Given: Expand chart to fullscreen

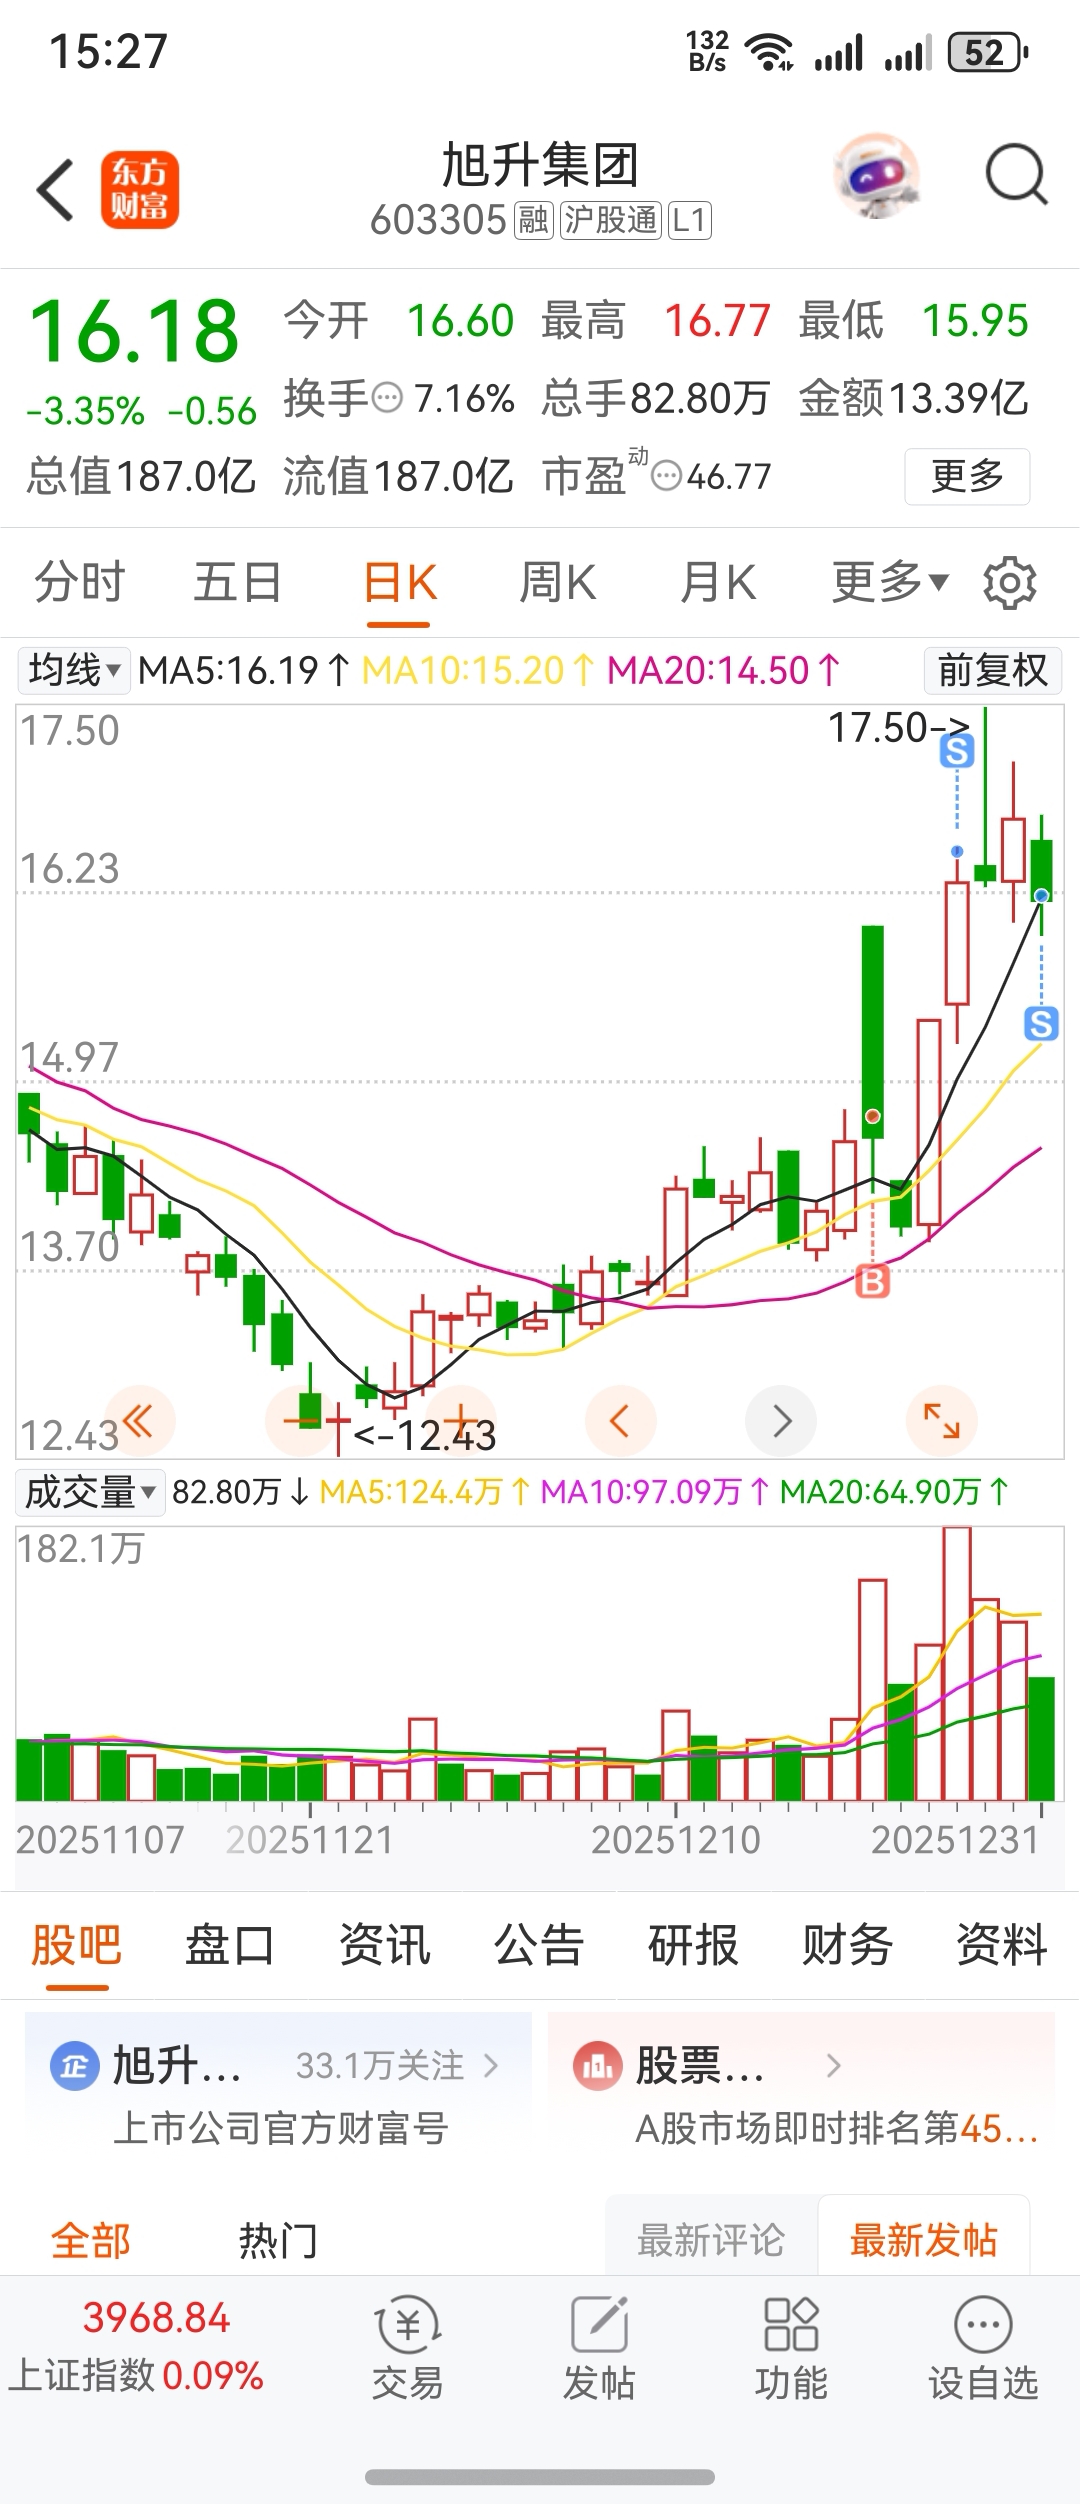Looking at the screenshot, I should pyautogui.click(x=941, y=1420).
